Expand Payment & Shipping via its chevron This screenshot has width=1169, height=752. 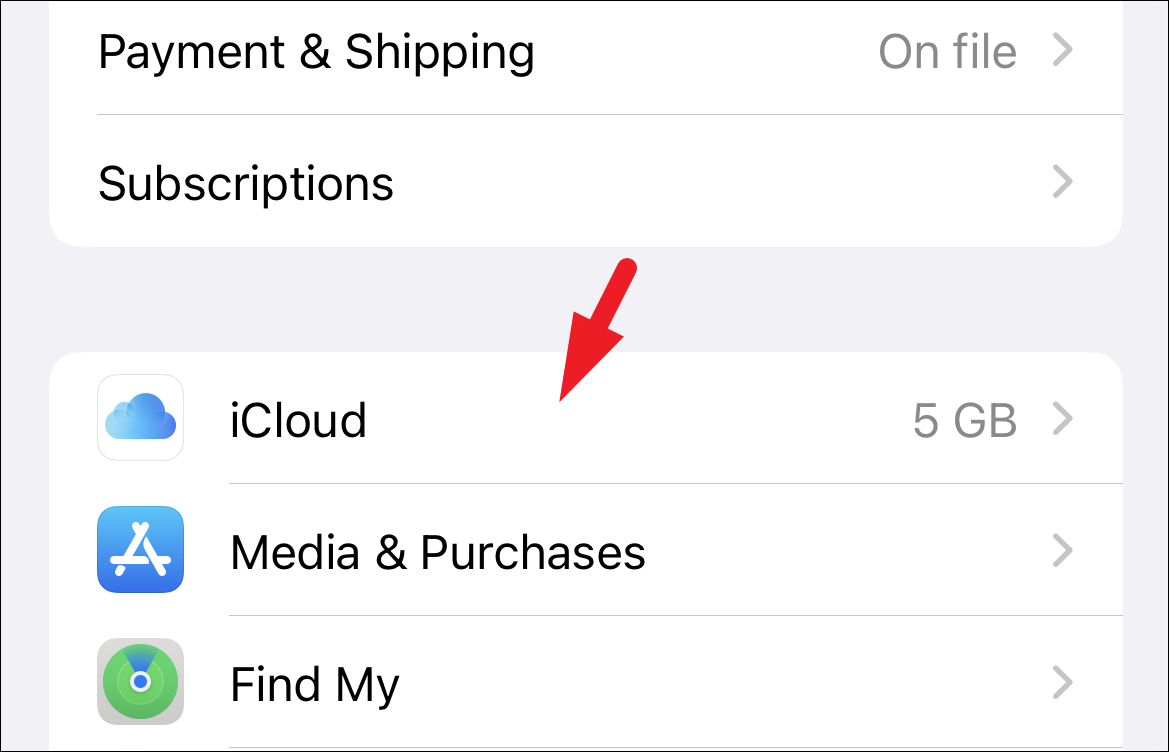tap(1062, 50)
